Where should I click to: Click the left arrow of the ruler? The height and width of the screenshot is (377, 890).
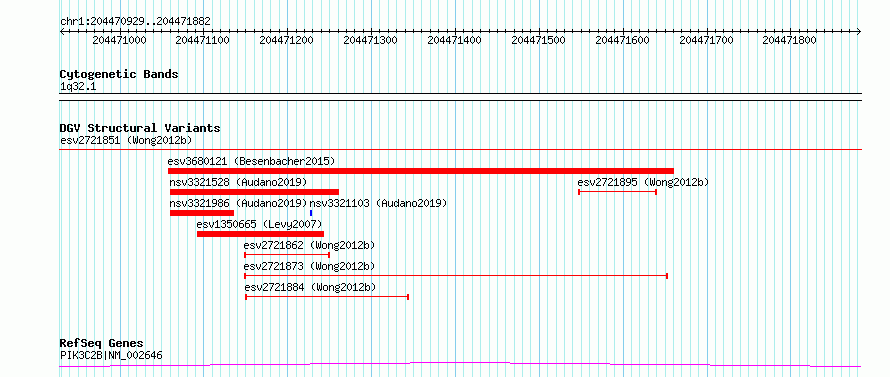pyautogui.click(x=62, y=31)
